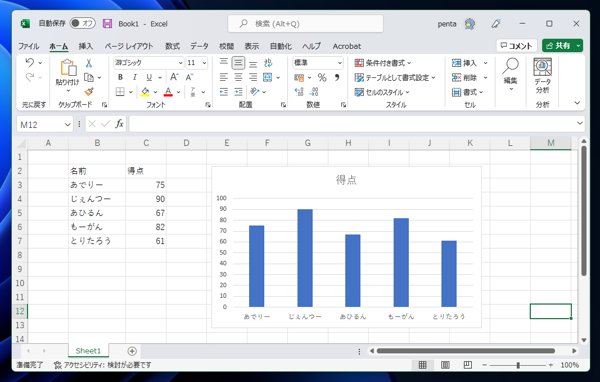
Task: Click the center align icon
Action: tap(238, 78)
